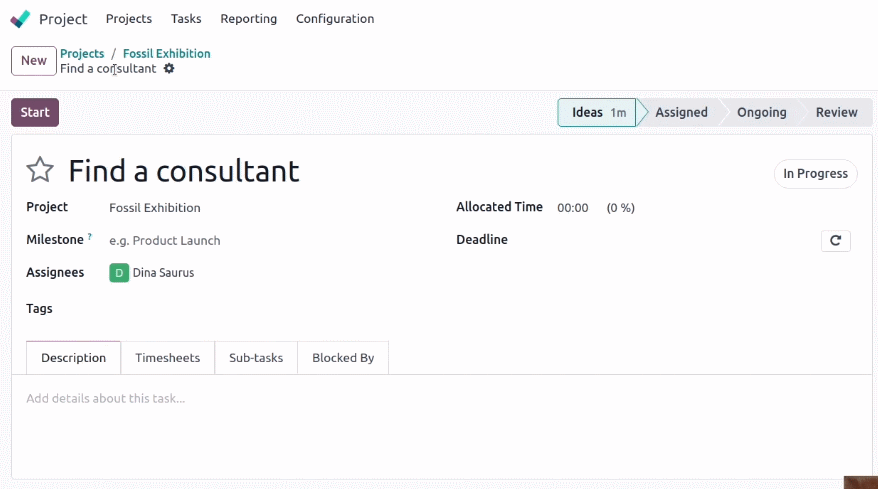878x489 pixels.
Task: Open the Milestone dropdown field
Action: coord(269,241)
